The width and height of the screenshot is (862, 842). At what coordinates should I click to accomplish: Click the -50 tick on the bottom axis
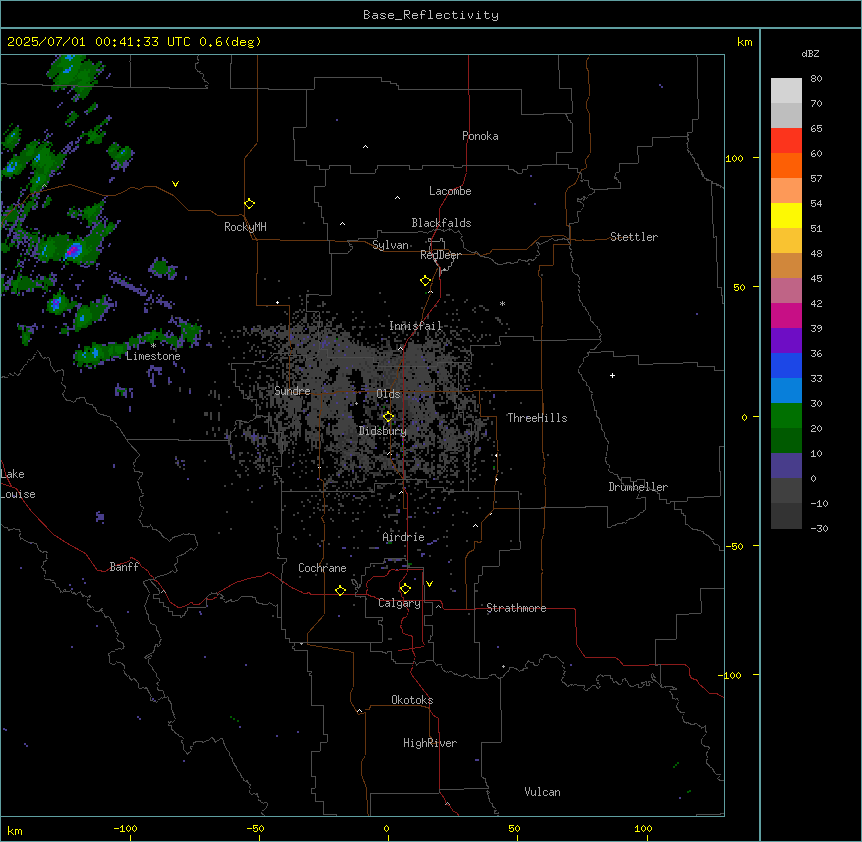[255, 828]
